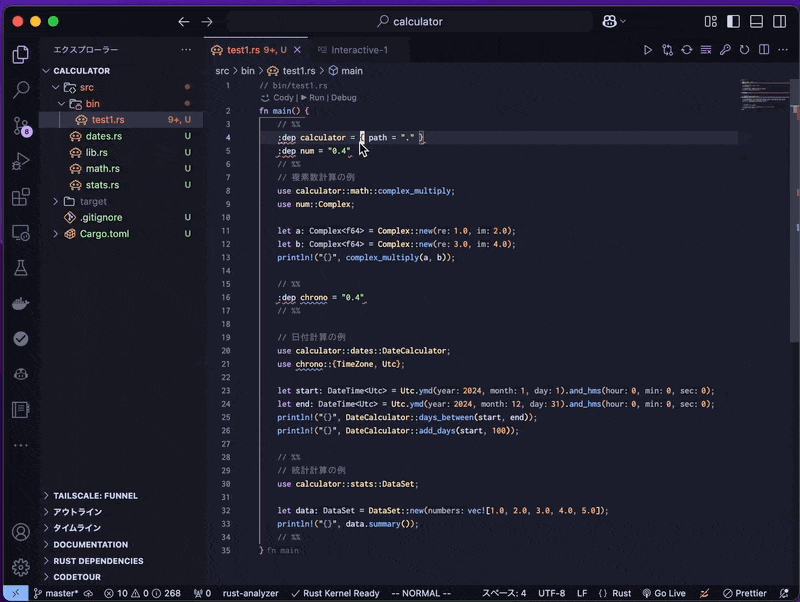Viewport: 800px width, 602px height.
Task: Click the Go Live status button
Action: click(x=664, y=593)
